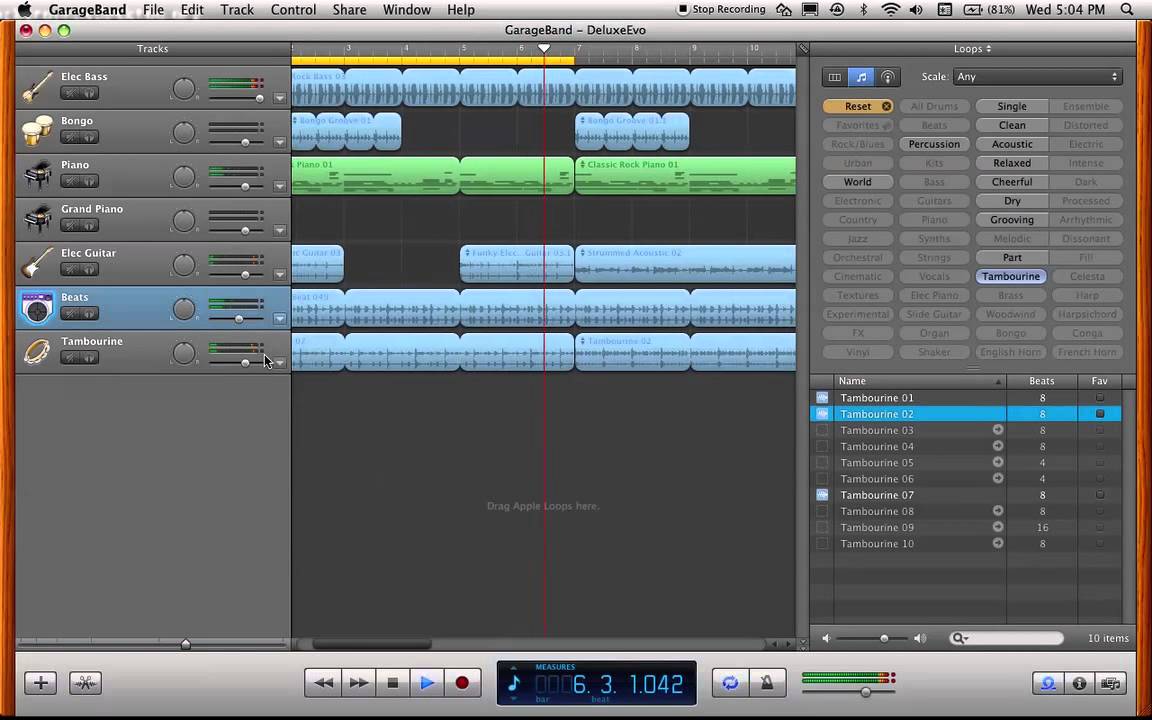Rewind with the go-back button
This screenshot has width=1152, height=720.
tap(323, 683)
